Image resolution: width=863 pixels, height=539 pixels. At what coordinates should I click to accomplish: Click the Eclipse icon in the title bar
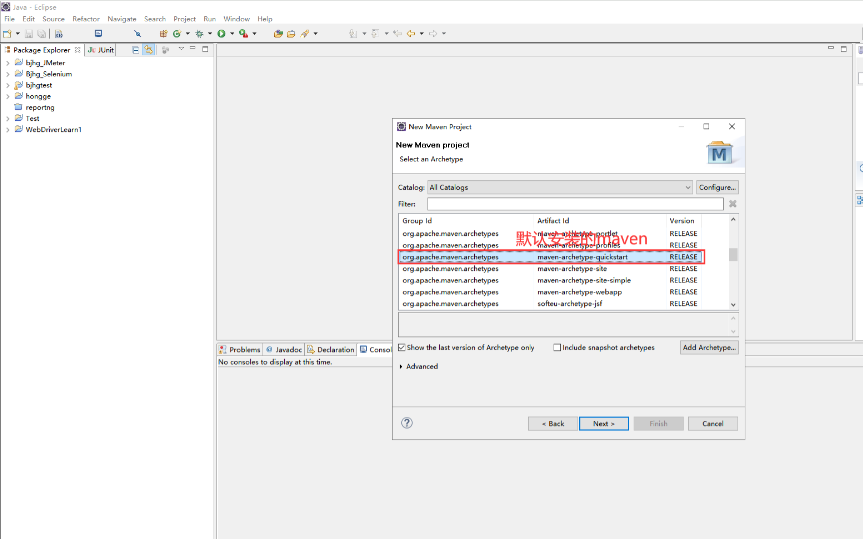(6, 7)
